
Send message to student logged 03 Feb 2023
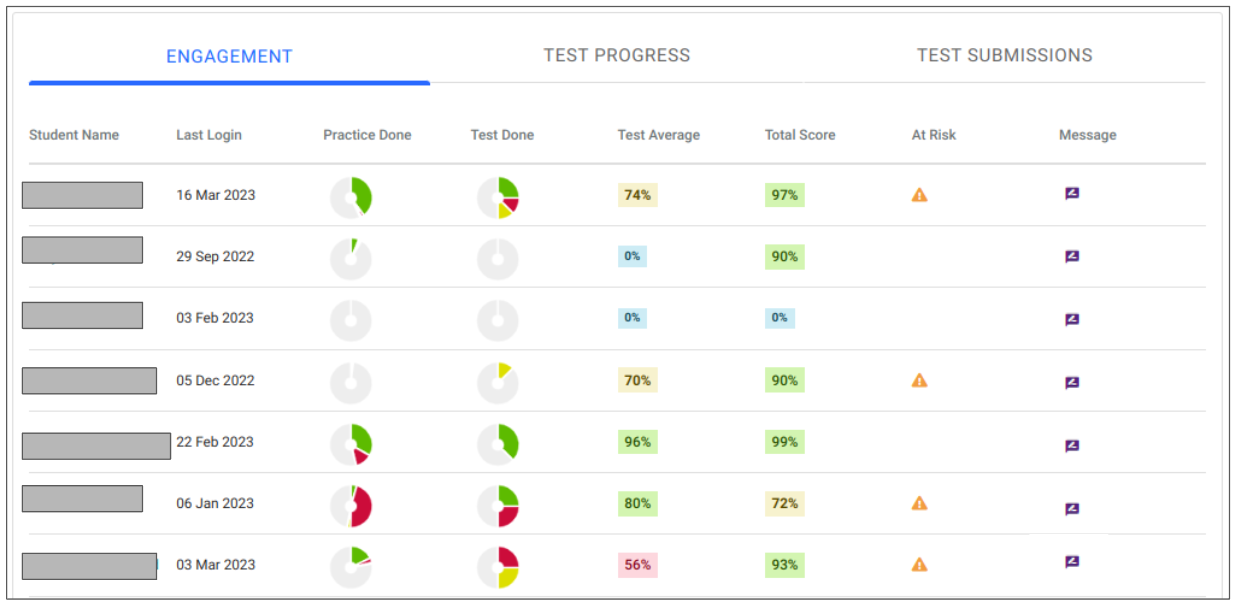point(1072,320)
